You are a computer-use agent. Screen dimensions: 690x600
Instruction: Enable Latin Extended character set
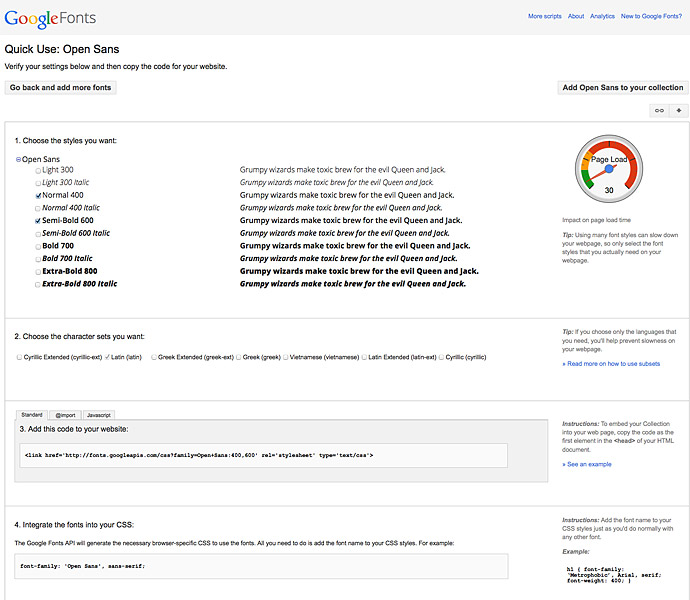pos(364,357)
